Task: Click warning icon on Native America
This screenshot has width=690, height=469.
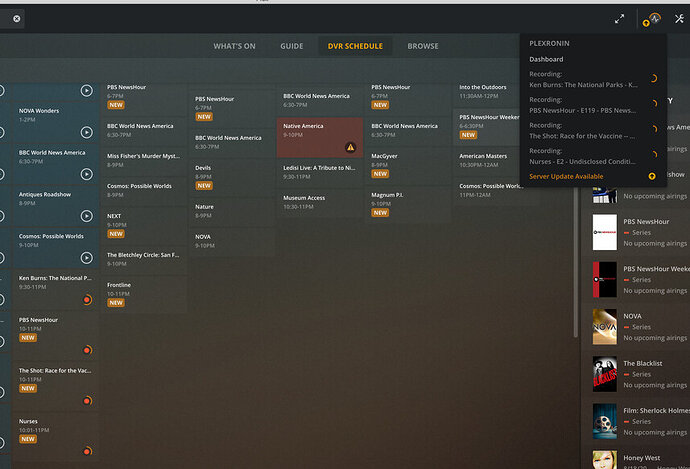Action: (x=350, y=147)
